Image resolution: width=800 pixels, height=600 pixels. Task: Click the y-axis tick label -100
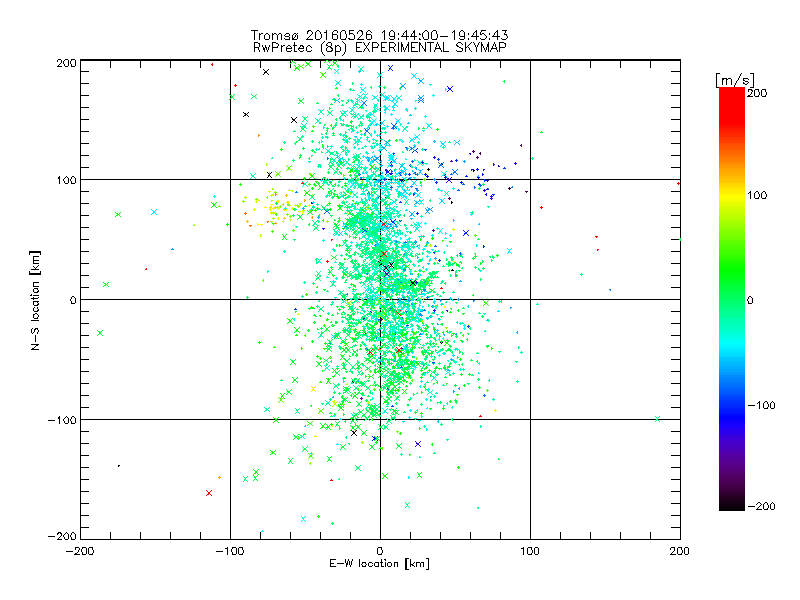[63, 420]
